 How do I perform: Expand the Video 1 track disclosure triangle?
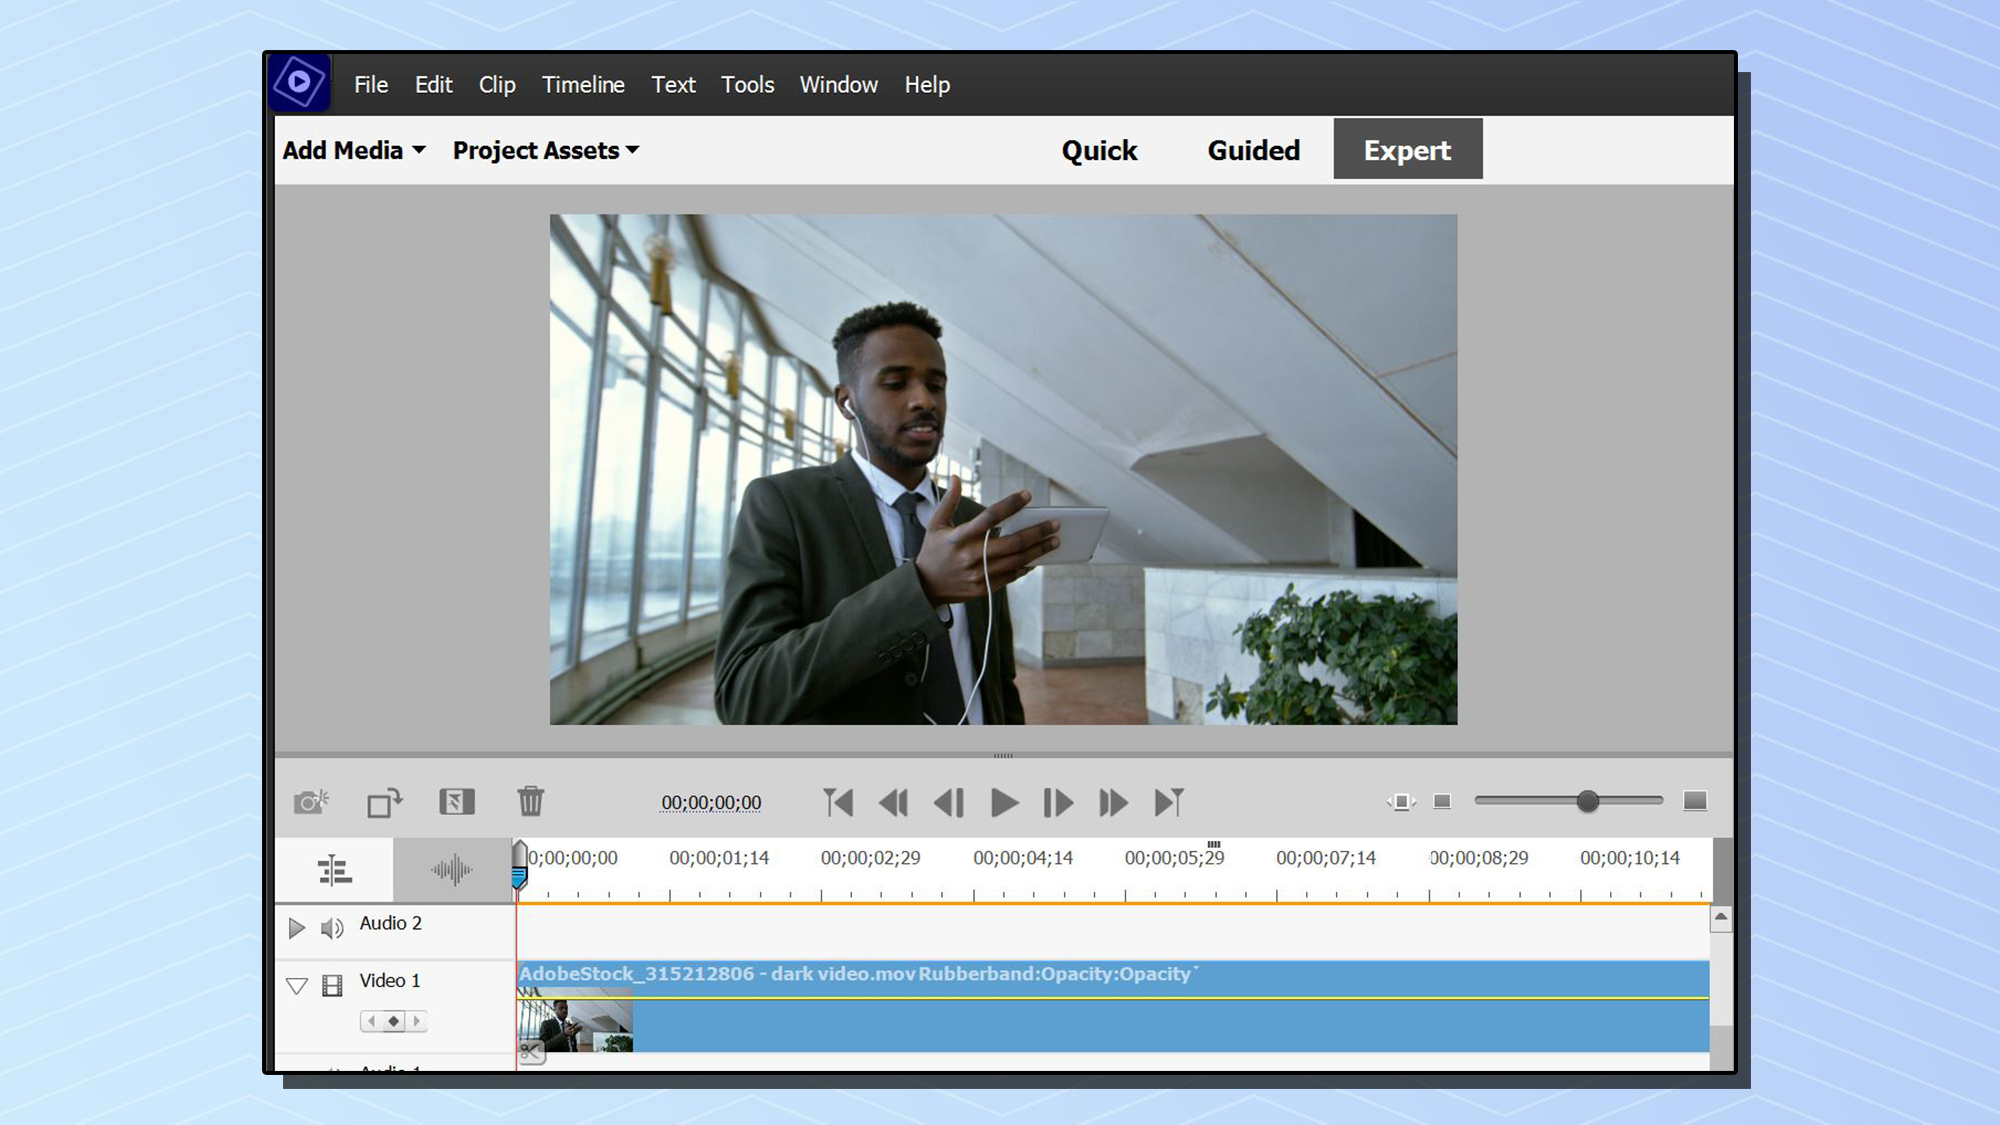click(x=295, y=981)
